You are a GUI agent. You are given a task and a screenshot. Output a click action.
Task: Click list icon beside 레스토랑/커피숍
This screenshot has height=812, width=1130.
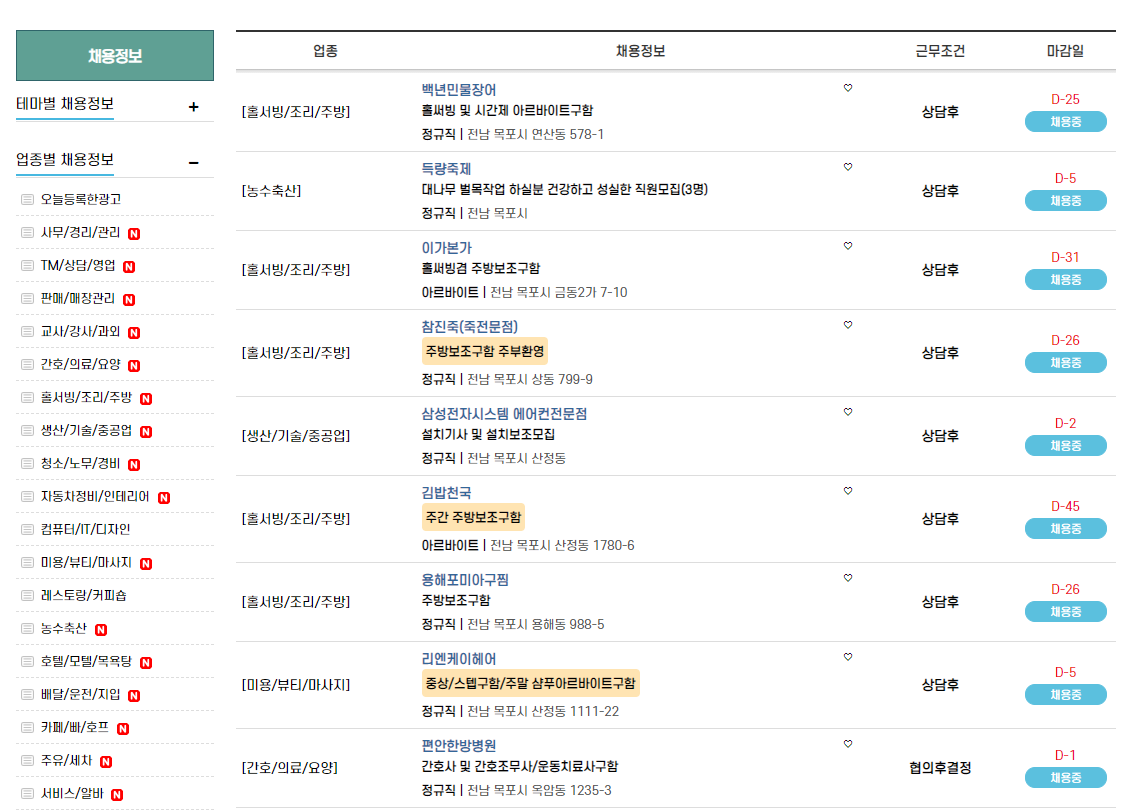coord(27,596)
